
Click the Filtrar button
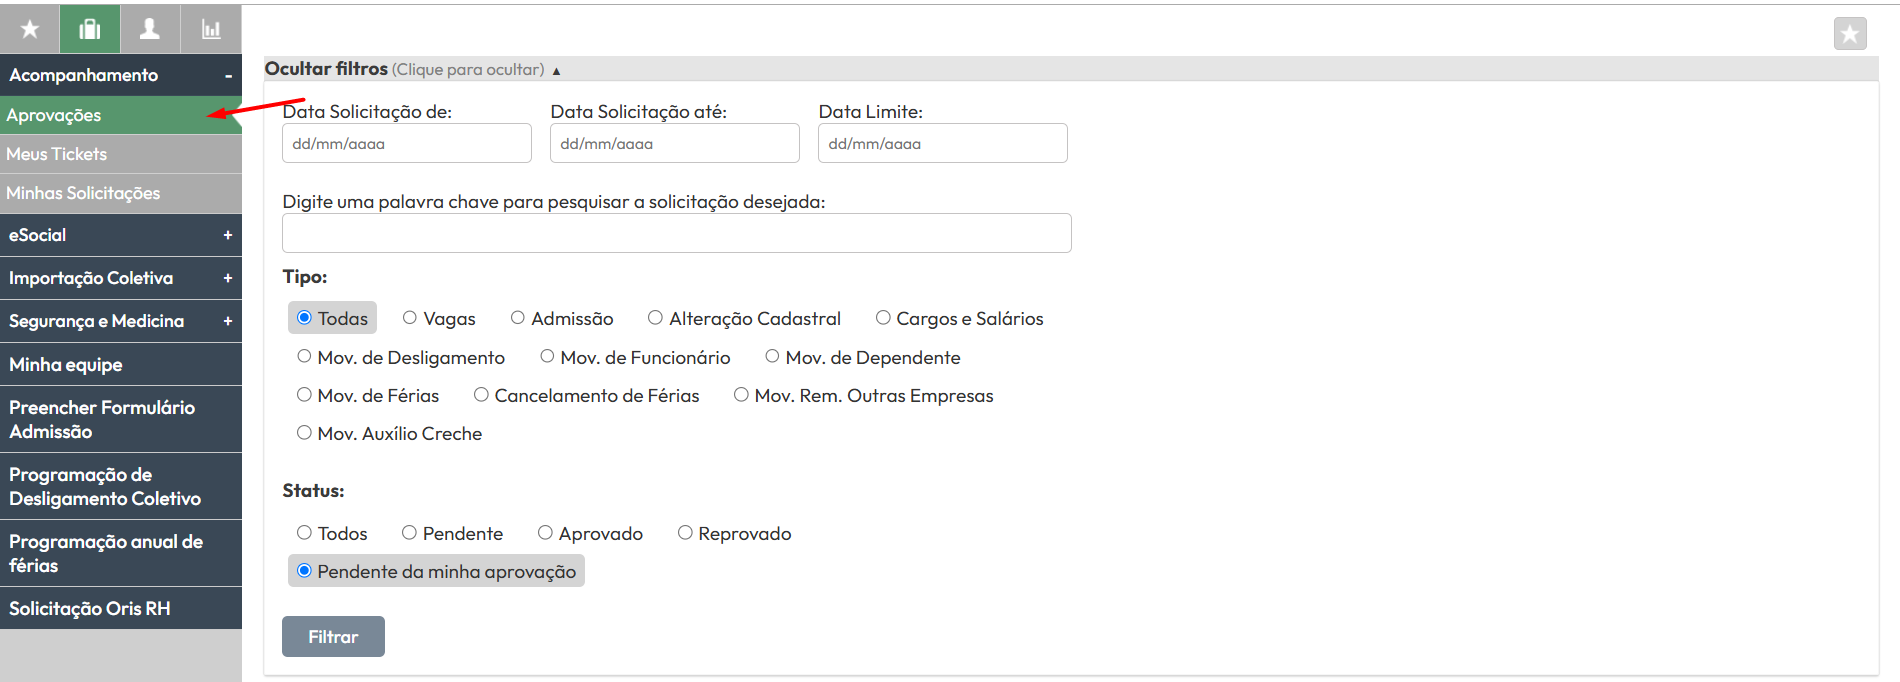[x=333, y=637]
